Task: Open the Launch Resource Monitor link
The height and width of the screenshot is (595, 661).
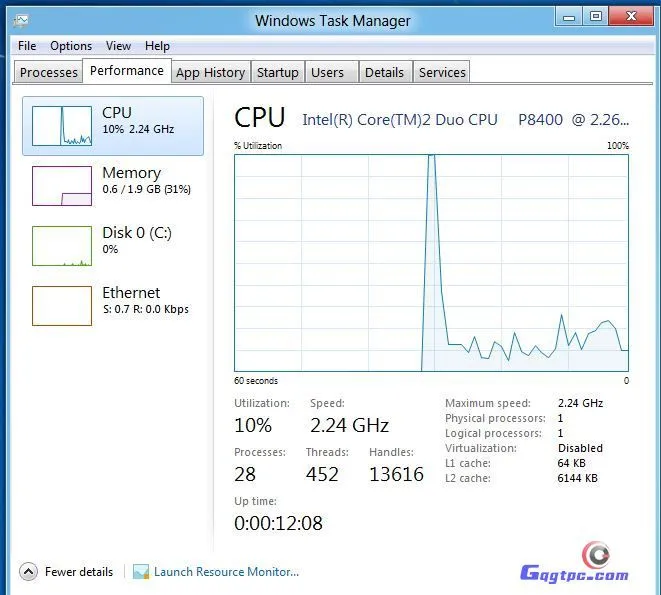Action: coord(226,572)
